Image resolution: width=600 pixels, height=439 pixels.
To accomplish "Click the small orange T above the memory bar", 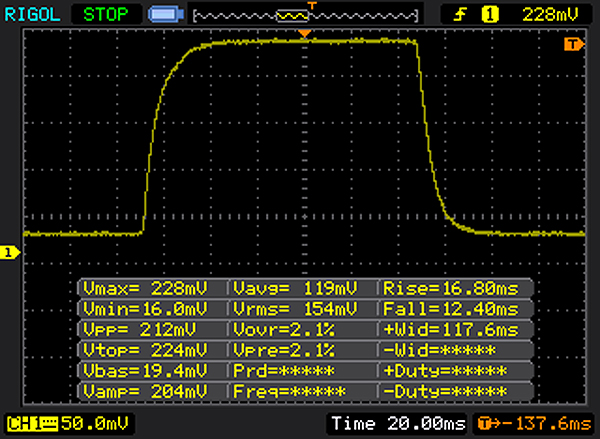I will tap(312, 6).
